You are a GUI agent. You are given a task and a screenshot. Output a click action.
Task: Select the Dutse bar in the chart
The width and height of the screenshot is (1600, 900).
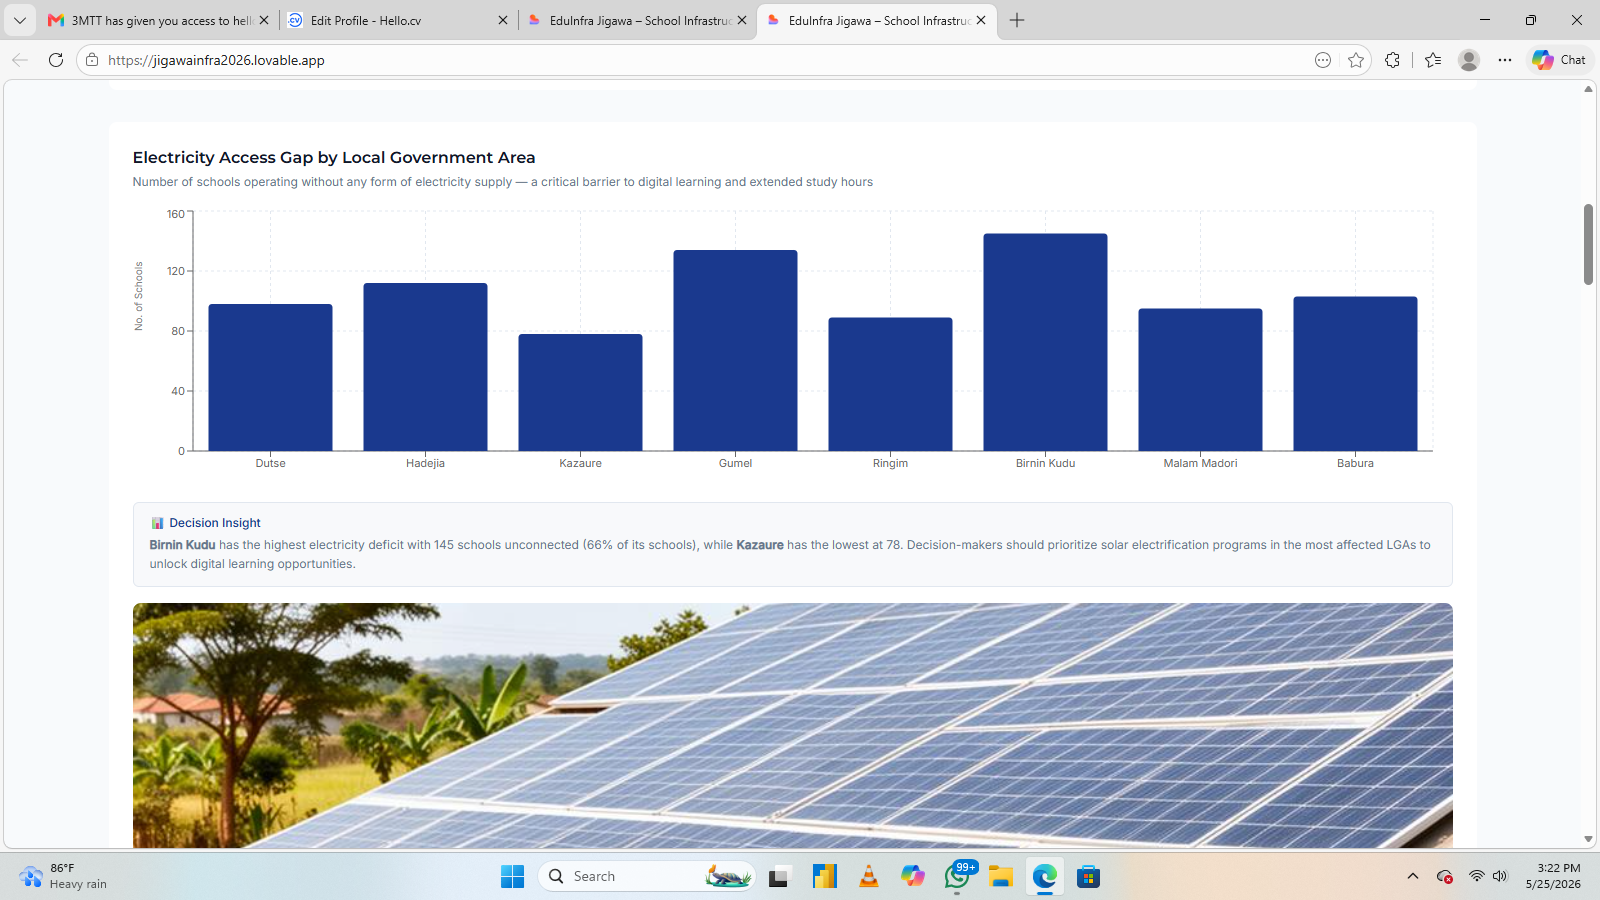click(270, 377)
